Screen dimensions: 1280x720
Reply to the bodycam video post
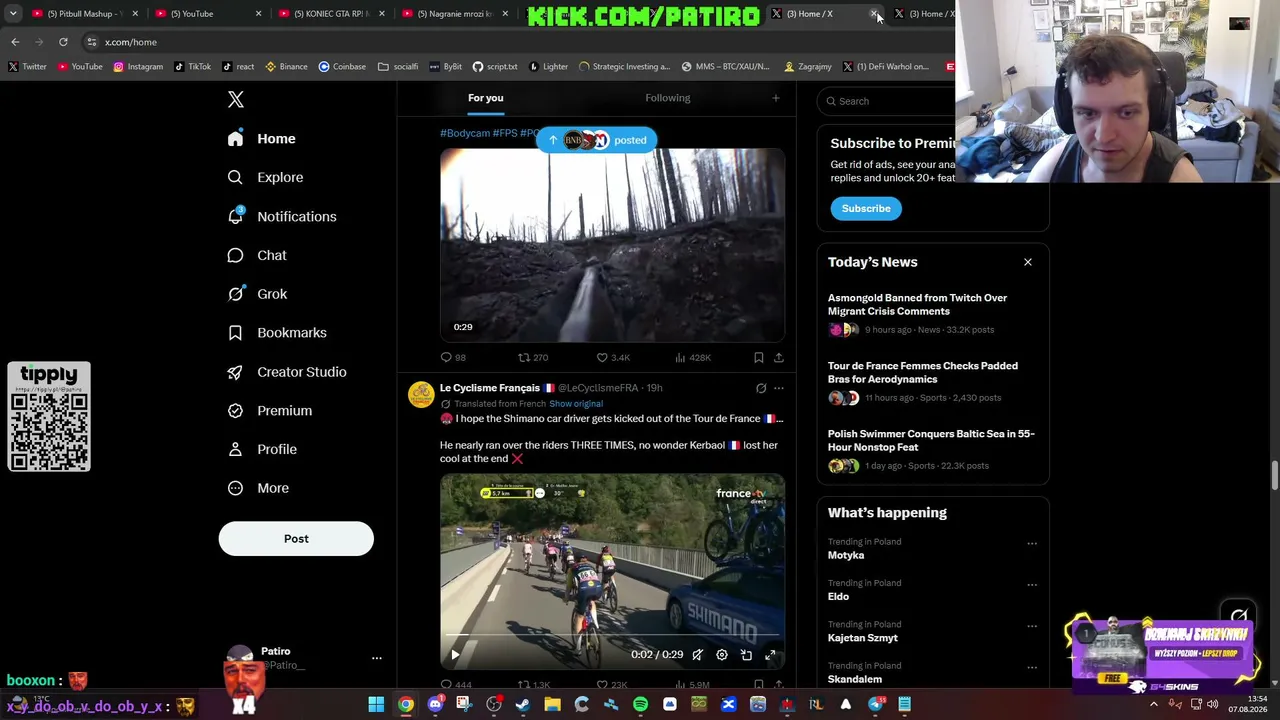point(453,357)
